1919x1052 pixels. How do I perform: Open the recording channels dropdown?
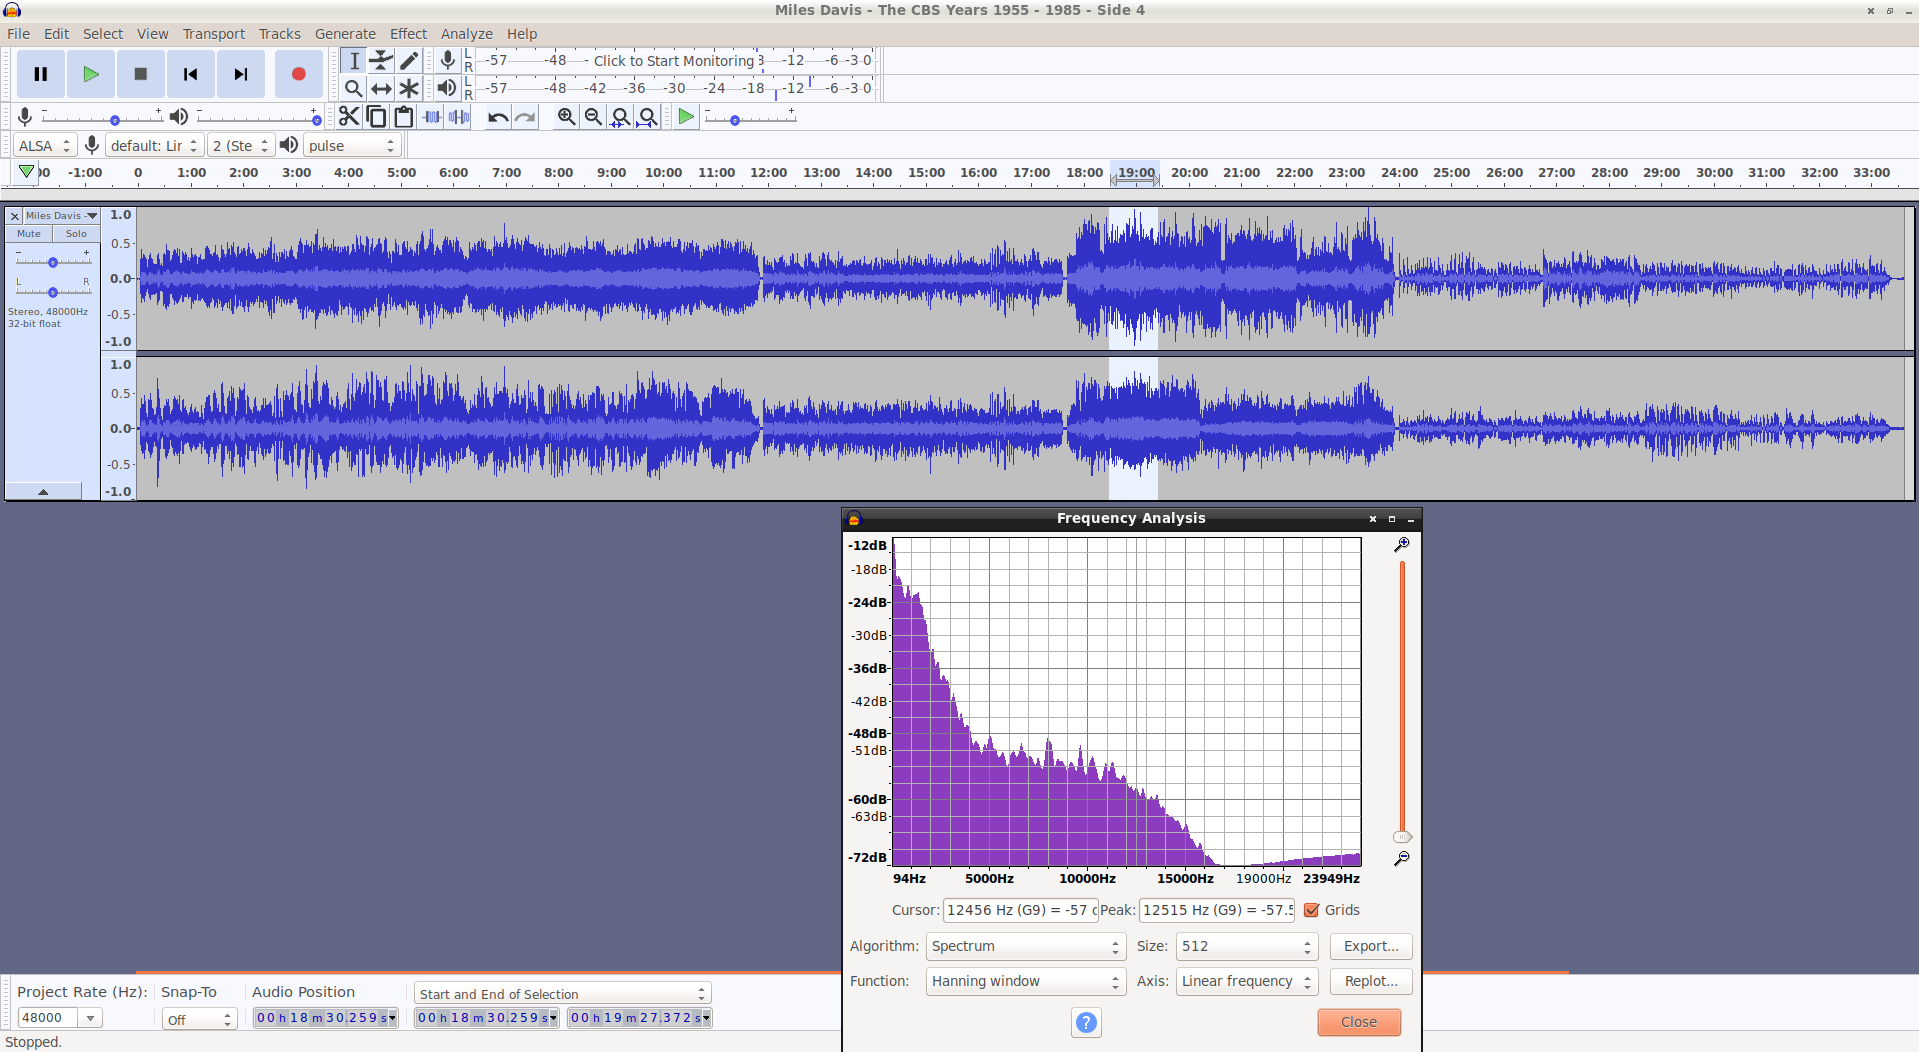(x=241, y=146)
